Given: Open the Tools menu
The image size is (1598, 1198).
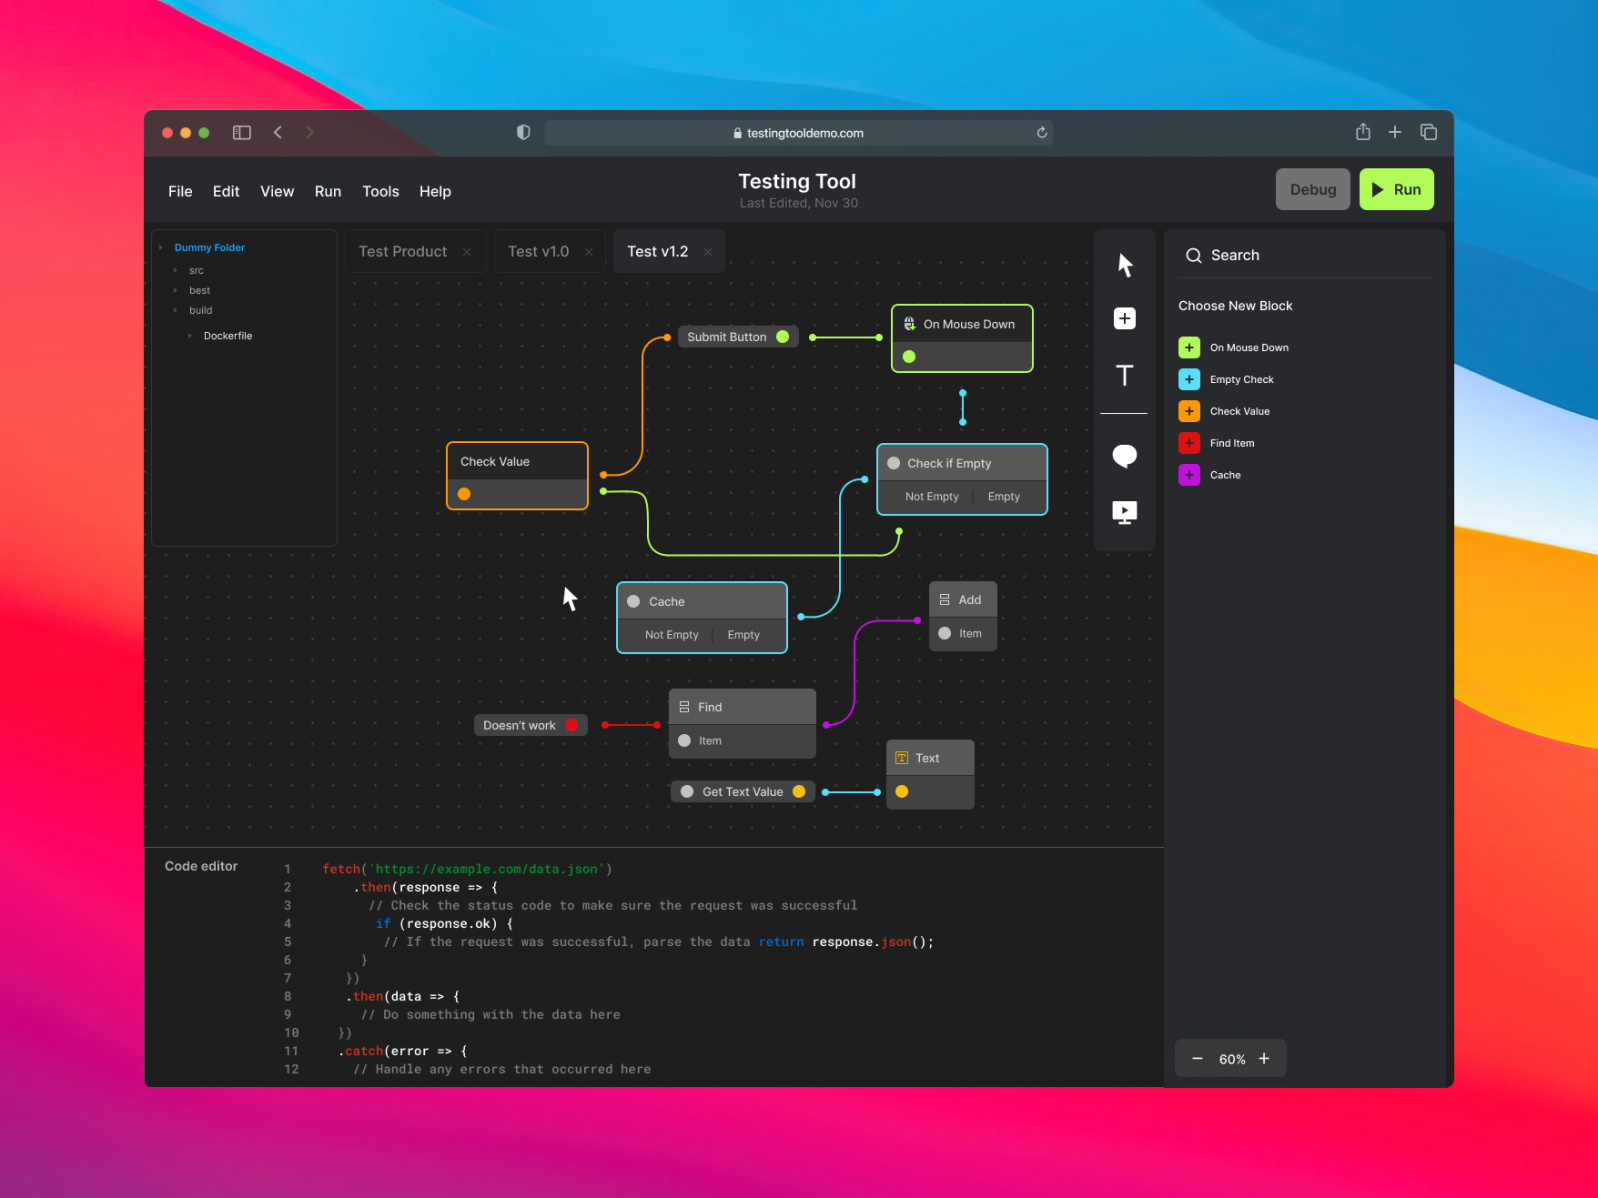Looking at the screenshot, I should pos(380,191).
